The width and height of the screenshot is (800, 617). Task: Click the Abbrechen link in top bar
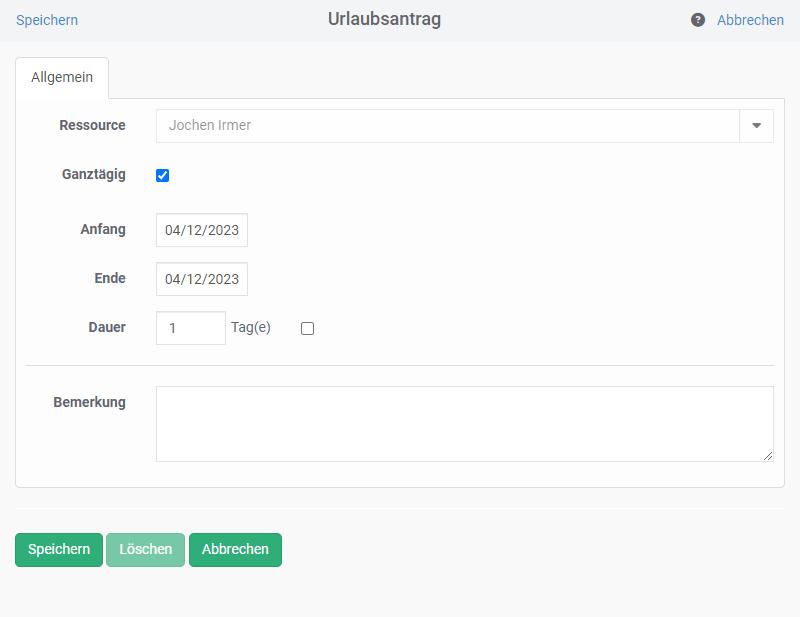click(x=750, y=20)
